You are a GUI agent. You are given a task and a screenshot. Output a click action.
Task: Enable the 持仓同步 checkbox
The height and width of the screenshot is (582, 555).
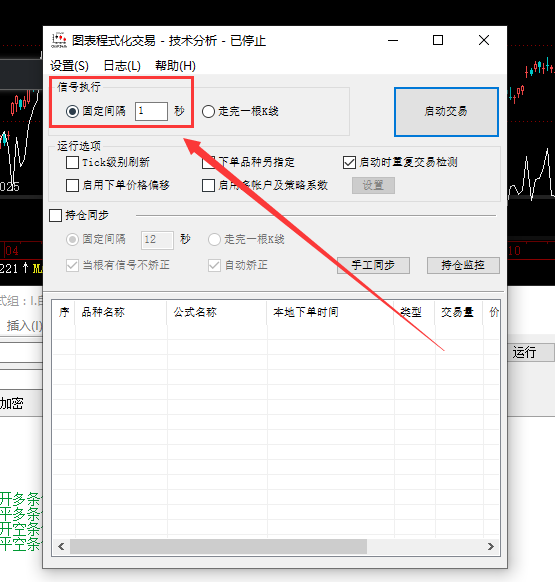pyautogui.click(x=55, y=215)
